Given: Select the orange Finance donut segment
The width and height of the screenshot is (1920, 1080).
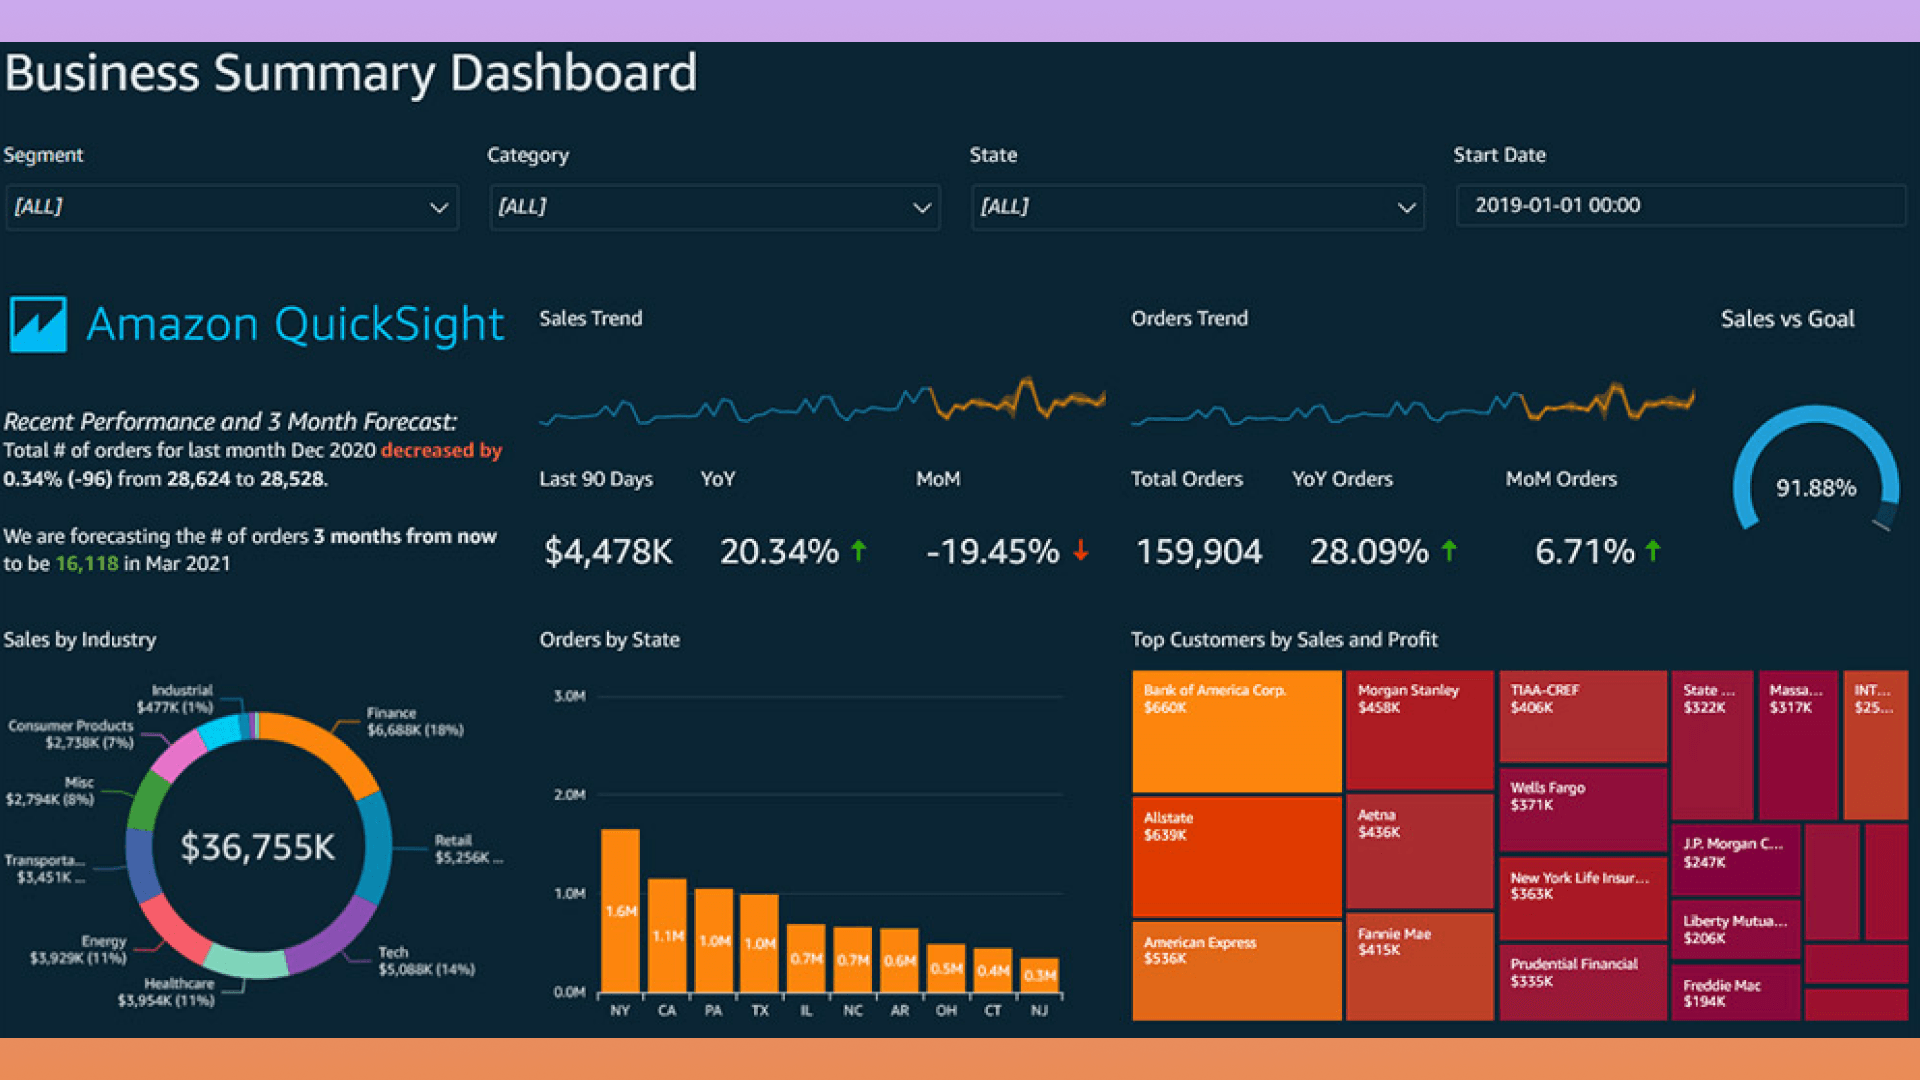Looking at the screenshot, I should 327,748.
